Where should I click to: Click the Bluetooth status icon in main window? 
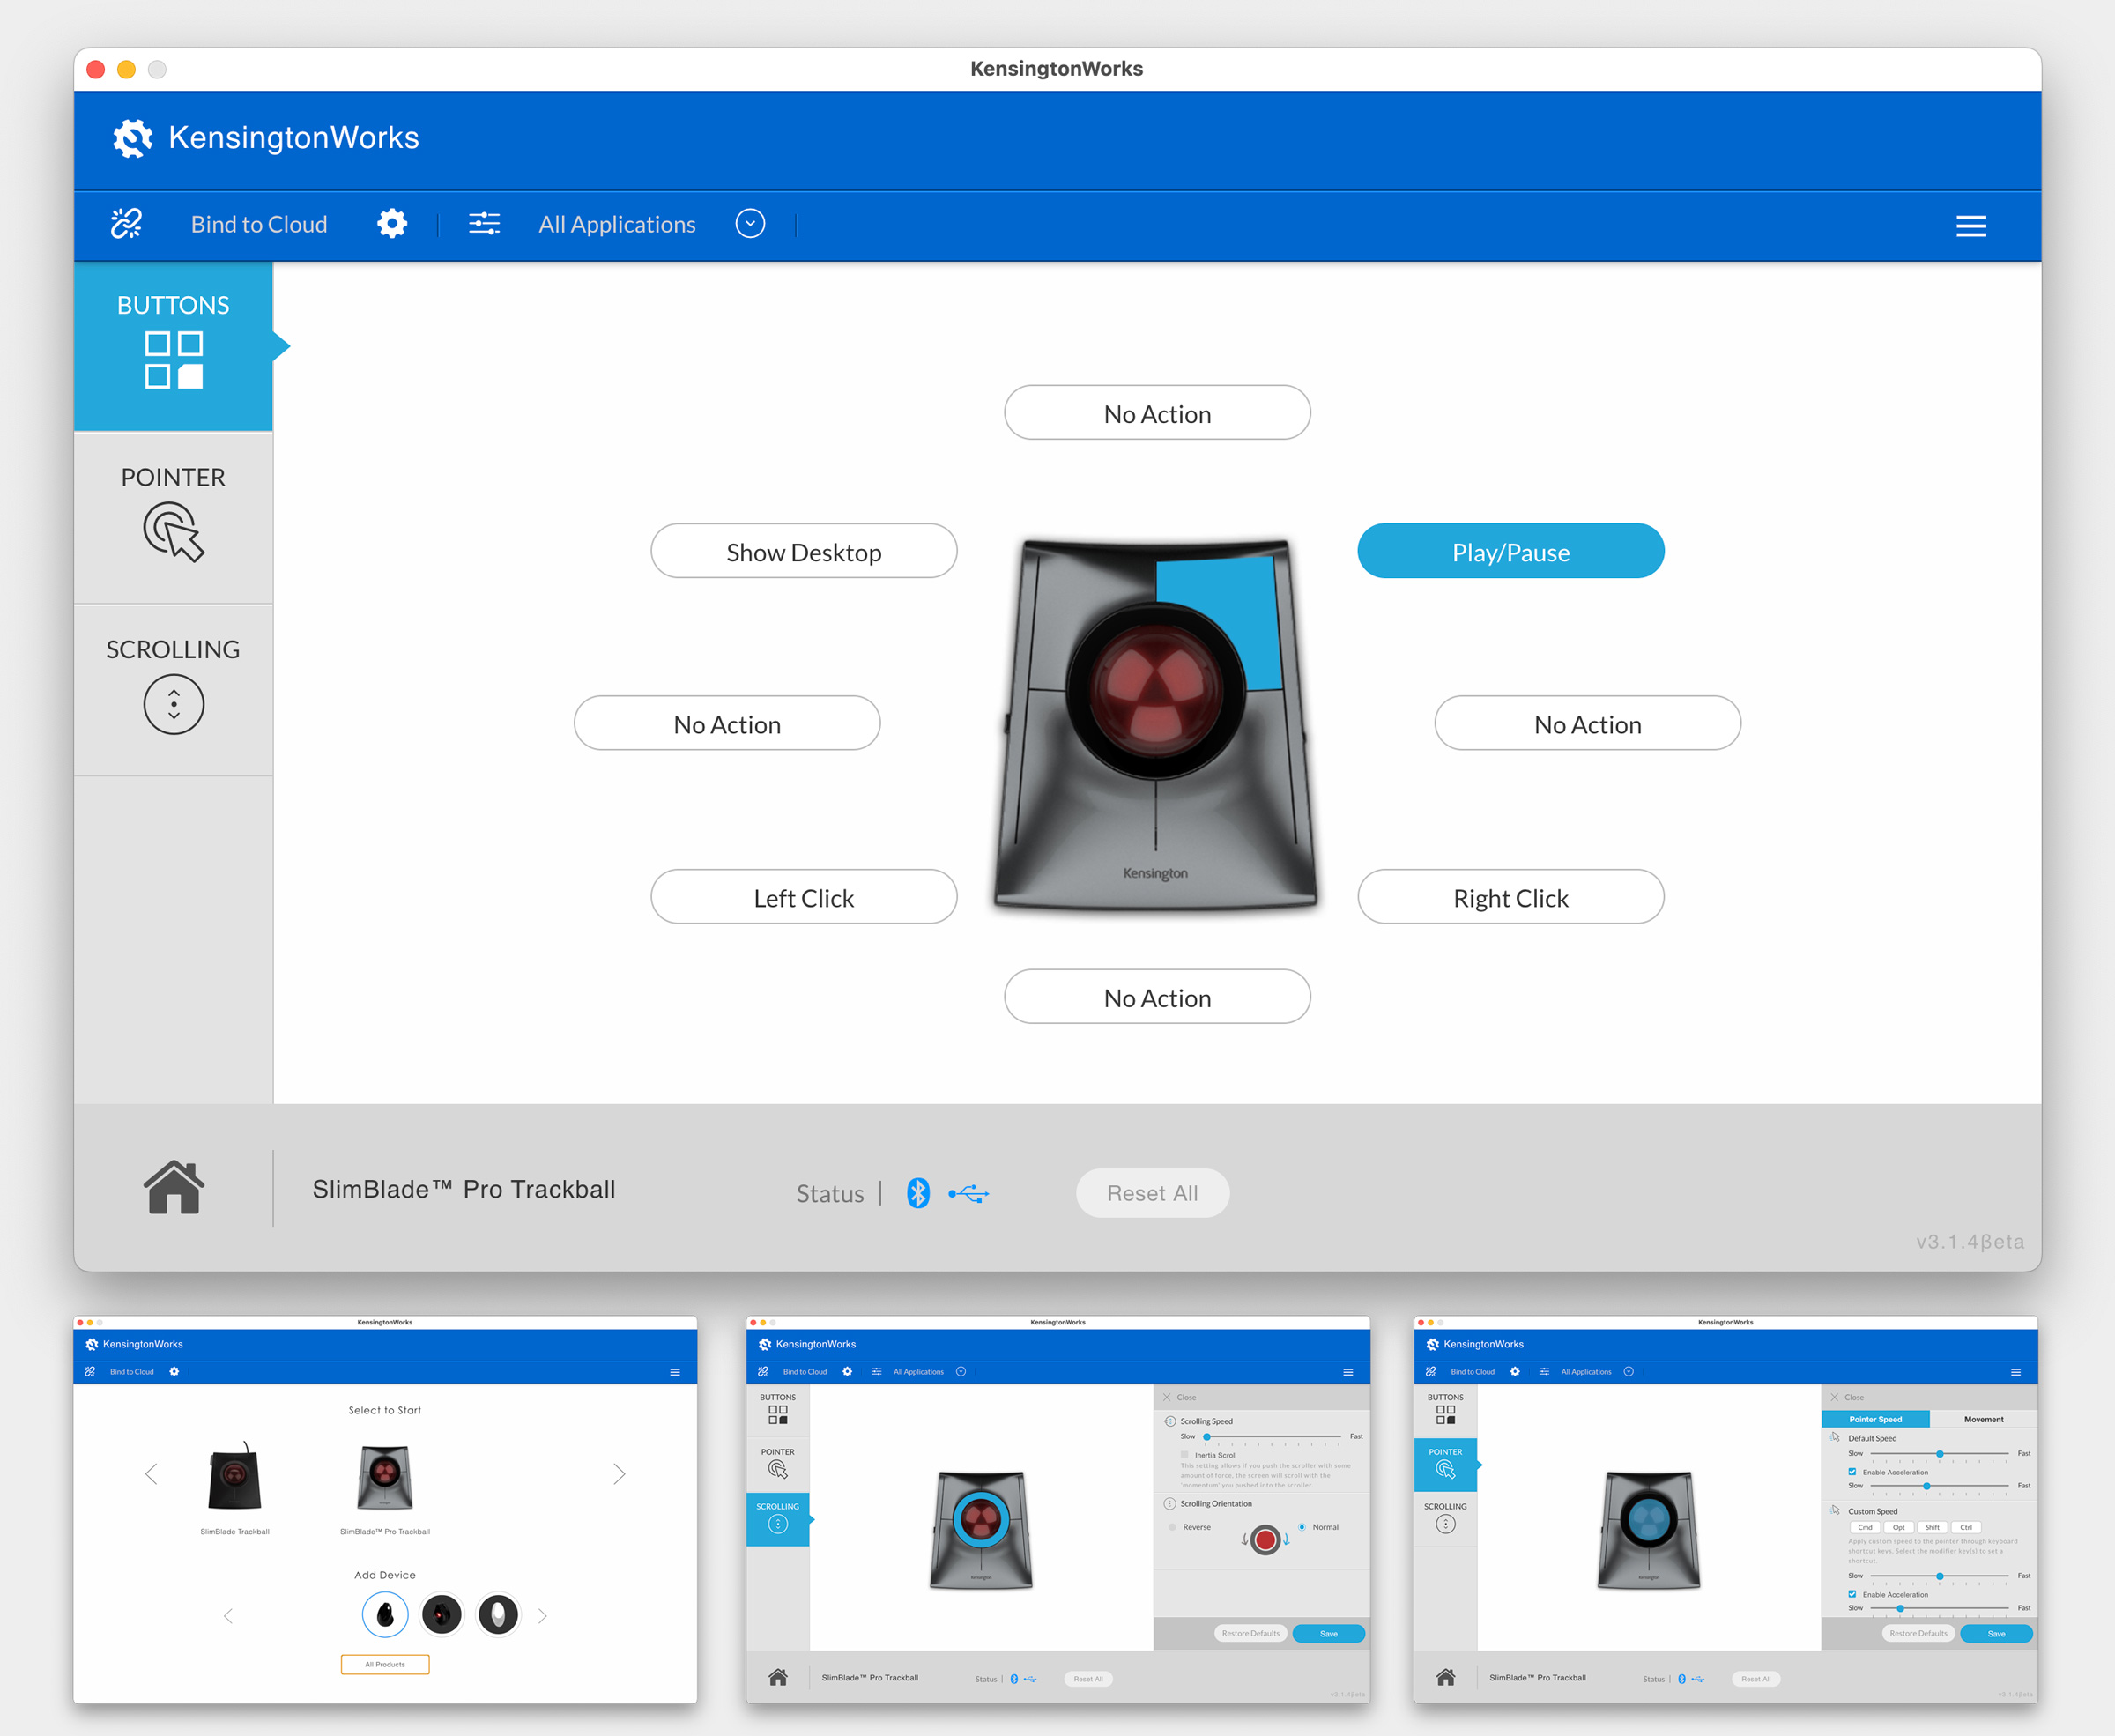click(918, 1192)
